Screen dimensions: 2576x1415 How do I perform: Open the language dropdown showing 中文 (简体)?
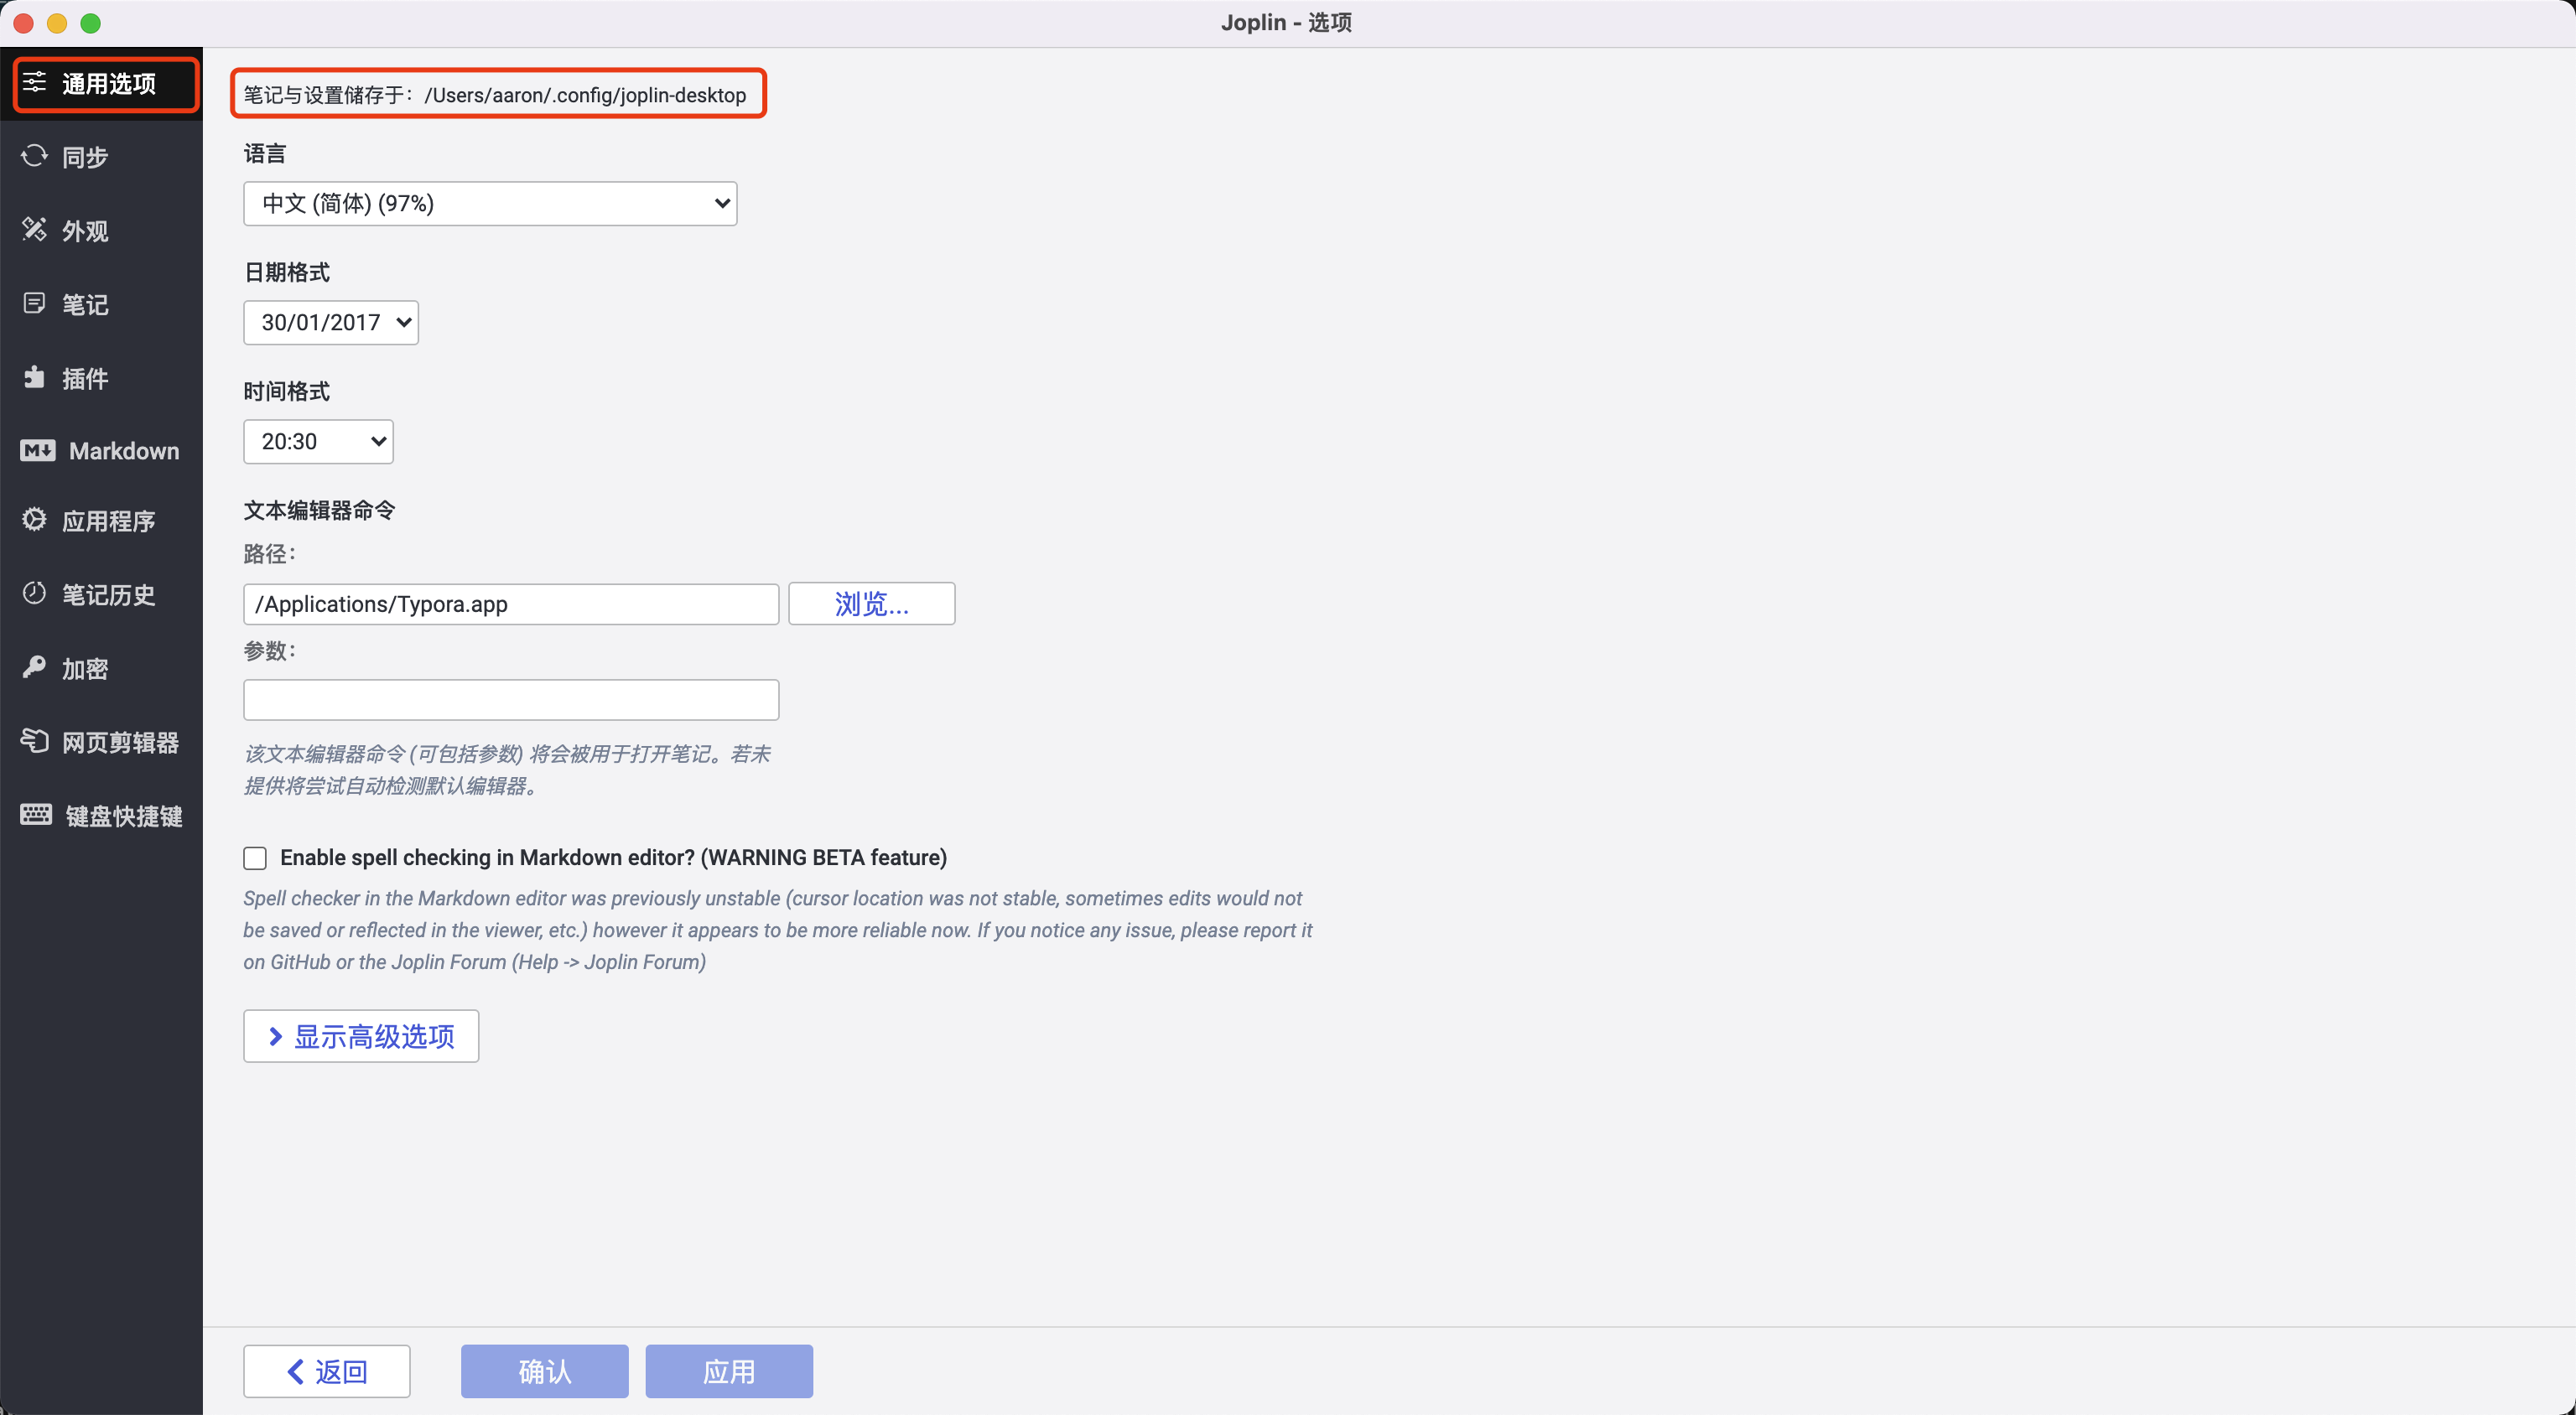pos(490,204)
